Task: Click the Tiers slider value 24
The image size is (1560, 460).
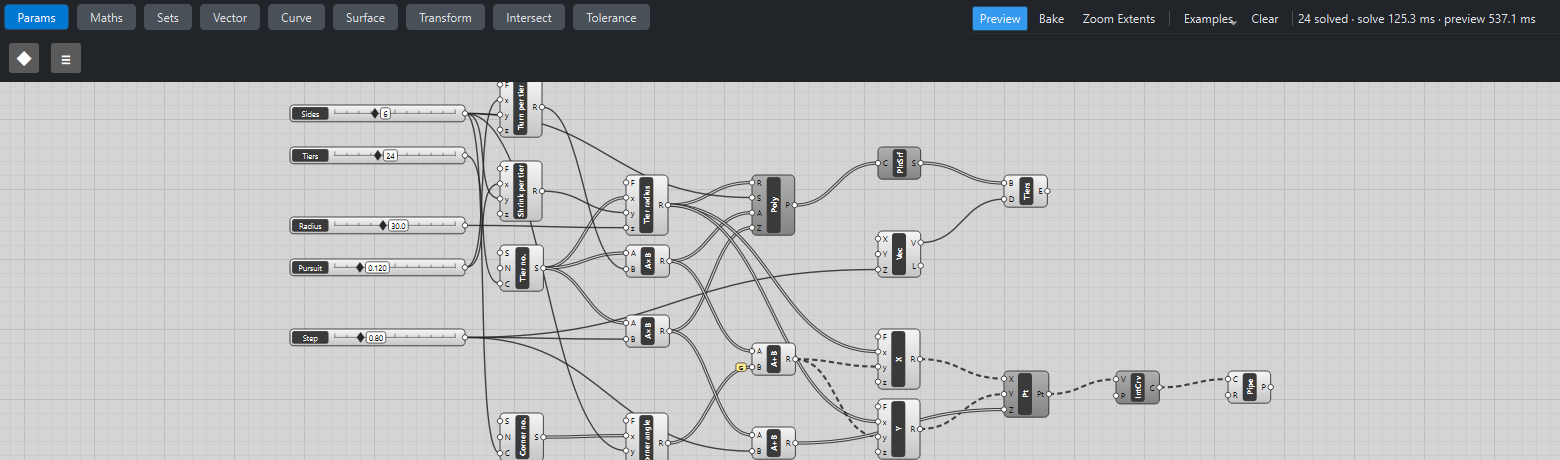Action: point(390,155)
